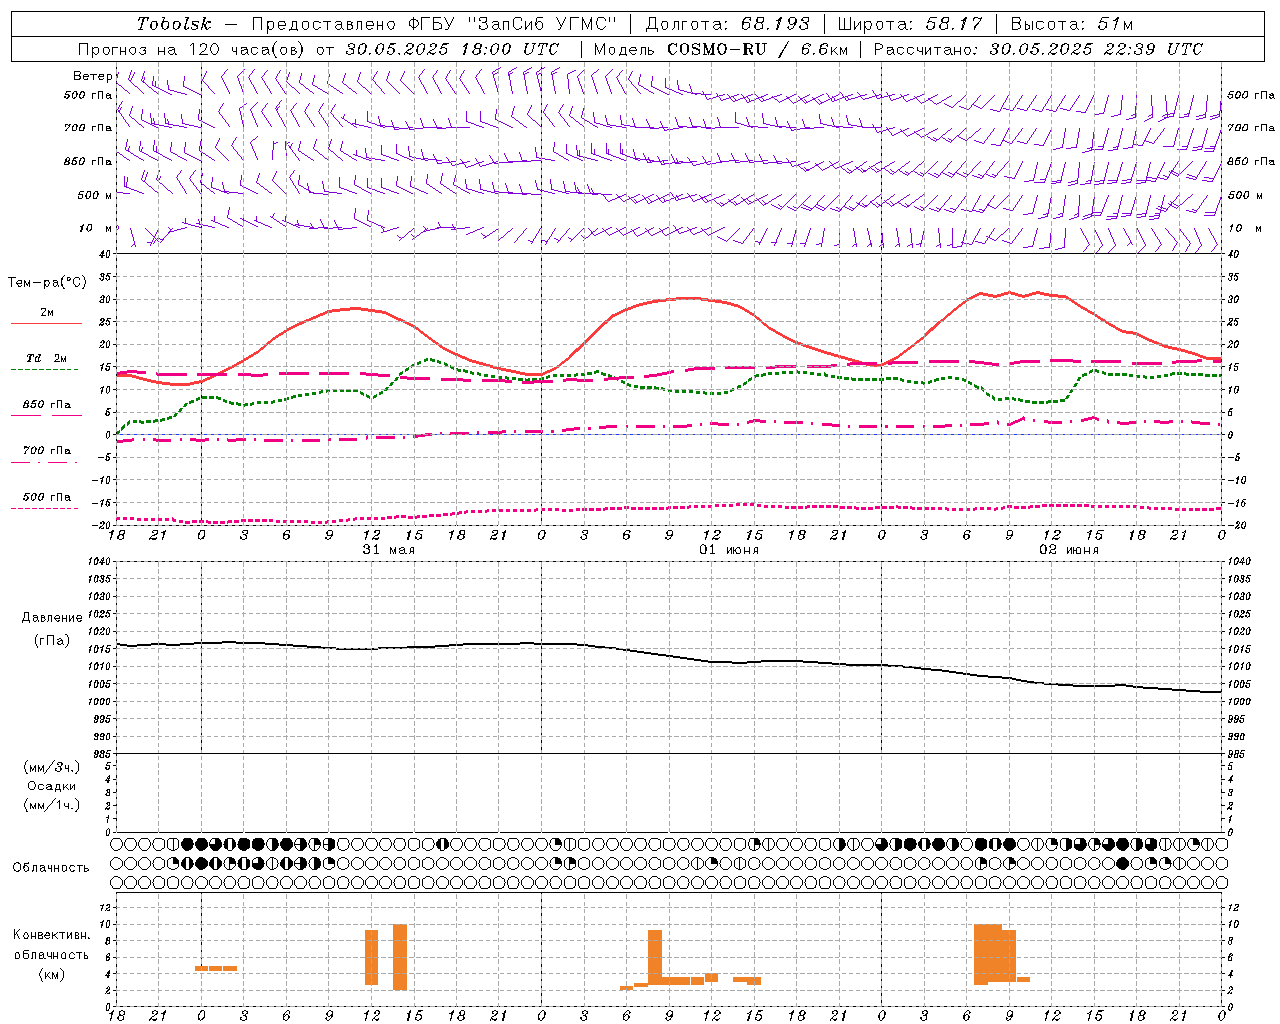Click the (км) unit label for convective cloud
Image resolution: width=1280 pixels, height=1024 pixels.
click(52, 974)
